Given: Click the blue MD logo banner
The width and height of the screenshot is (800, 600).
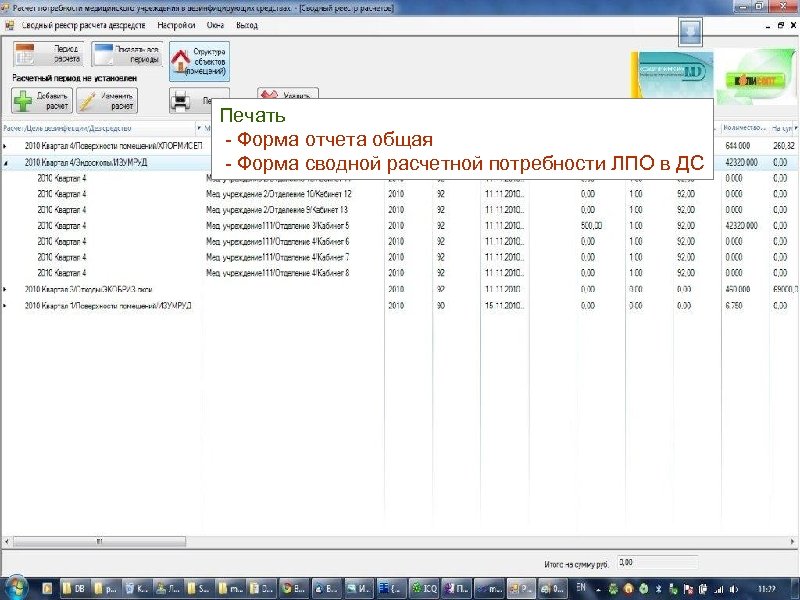Looking at the screenshot, I should [x=672, y=74].
